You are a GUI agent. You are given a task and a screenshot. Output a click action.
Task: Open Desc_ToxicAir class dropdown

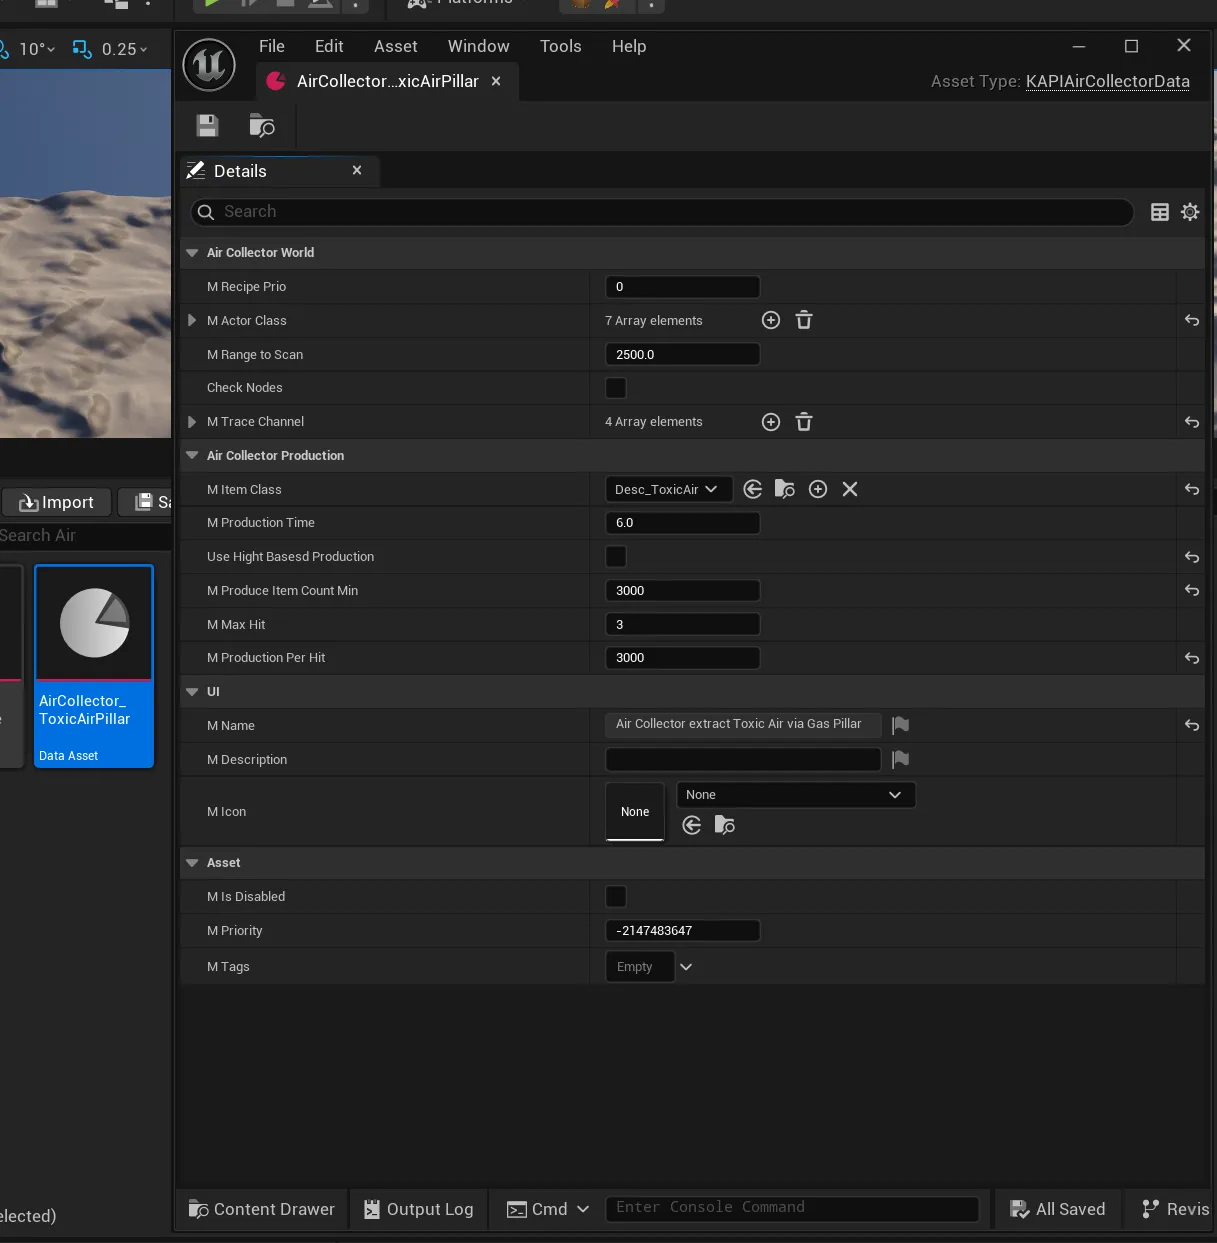click(x=668, y=489)
